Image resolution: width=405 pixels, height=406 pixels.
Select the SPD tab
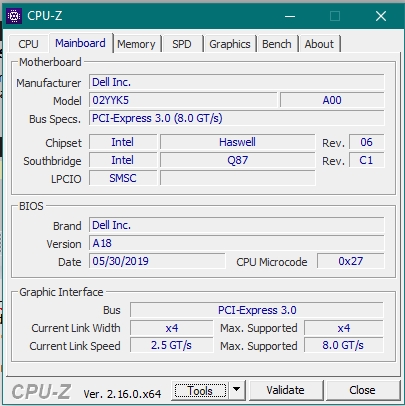pos(182,44)
